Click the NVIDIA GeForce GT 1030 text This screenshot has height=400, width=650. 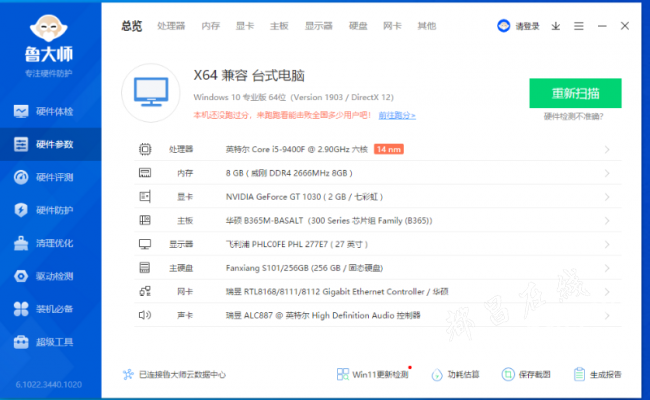coord(304,197)
